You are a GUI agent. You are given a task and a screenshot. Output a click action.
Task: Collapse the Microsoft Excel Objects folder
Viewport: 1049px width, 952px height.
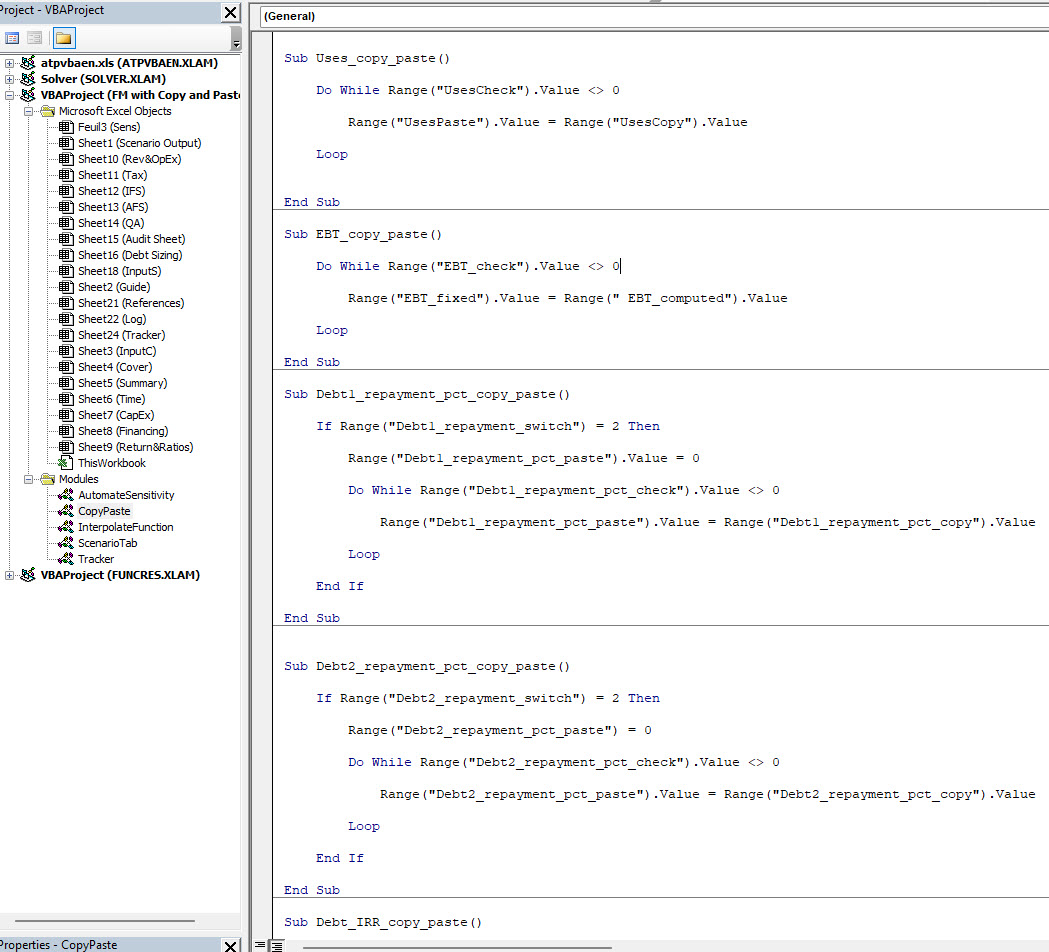point(28,111)
